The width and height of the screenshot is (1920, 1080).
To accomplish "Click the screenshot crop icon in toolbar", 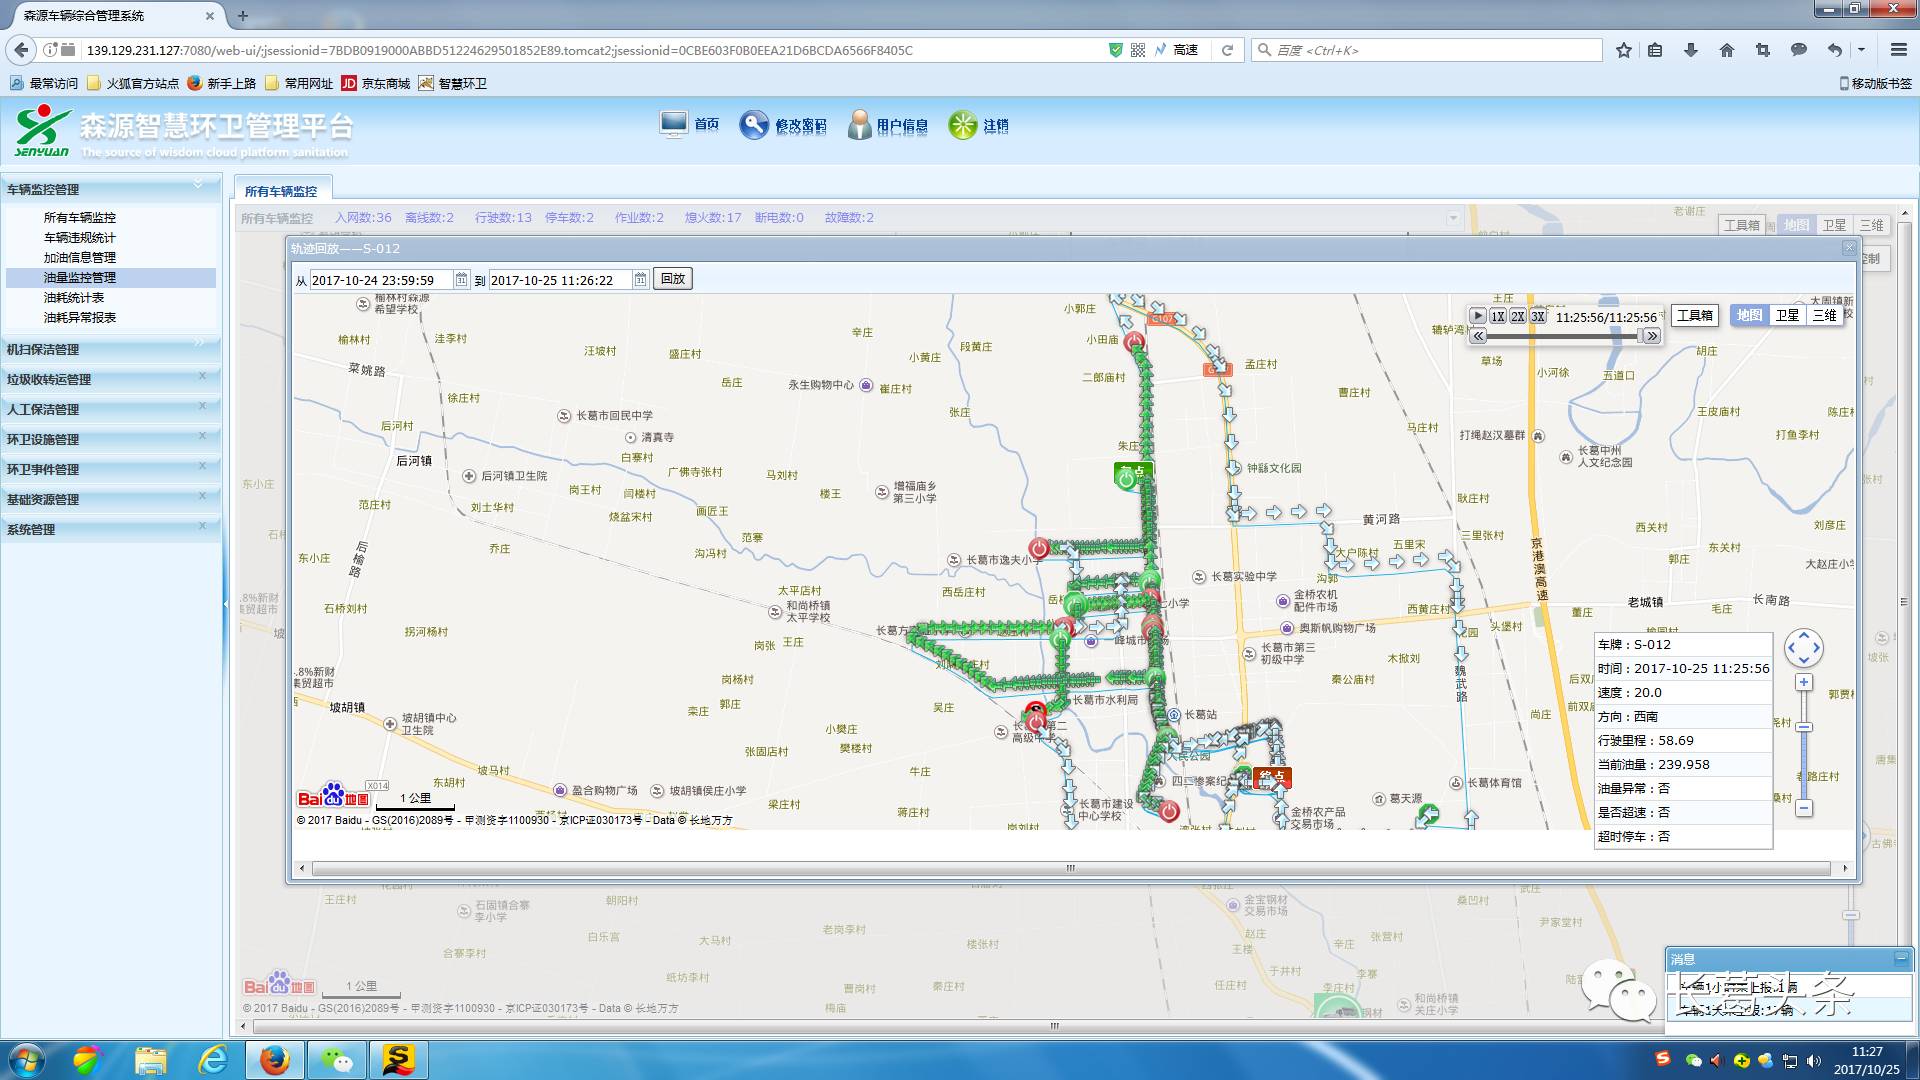I will pos(1763,50).
